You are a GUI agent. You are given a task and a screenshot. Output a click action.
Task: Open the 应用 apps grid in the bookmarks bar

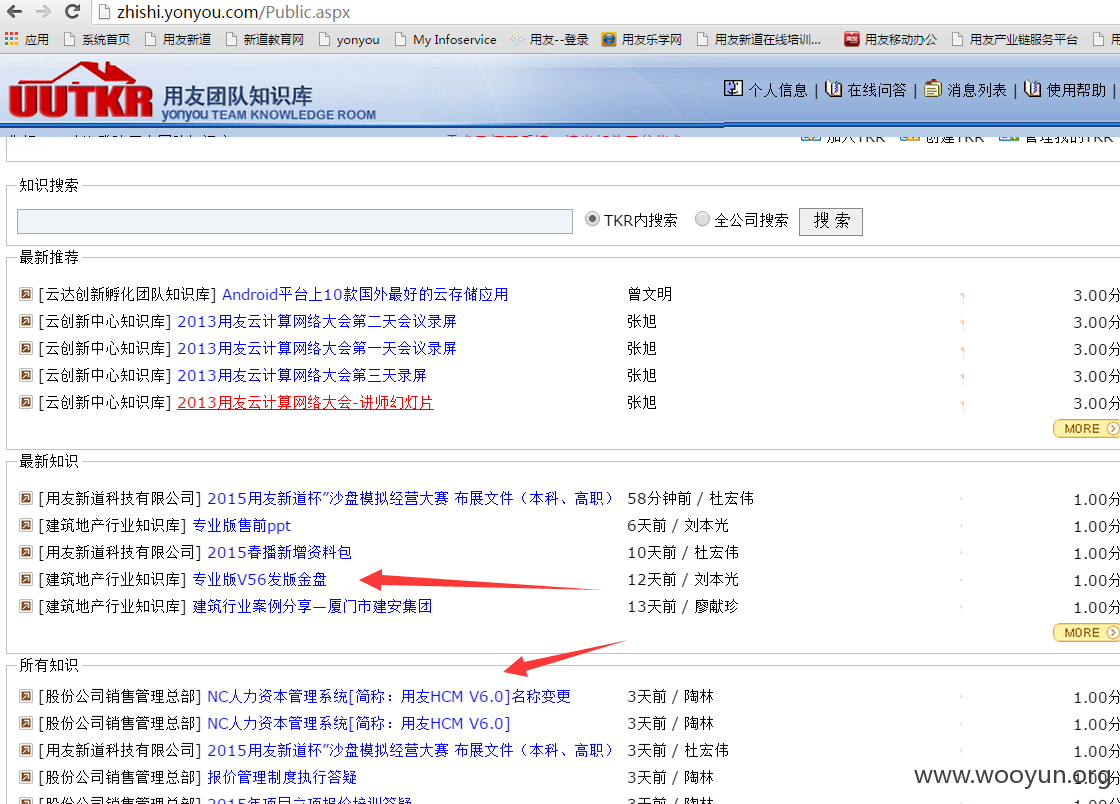click(x=27, y=39)
